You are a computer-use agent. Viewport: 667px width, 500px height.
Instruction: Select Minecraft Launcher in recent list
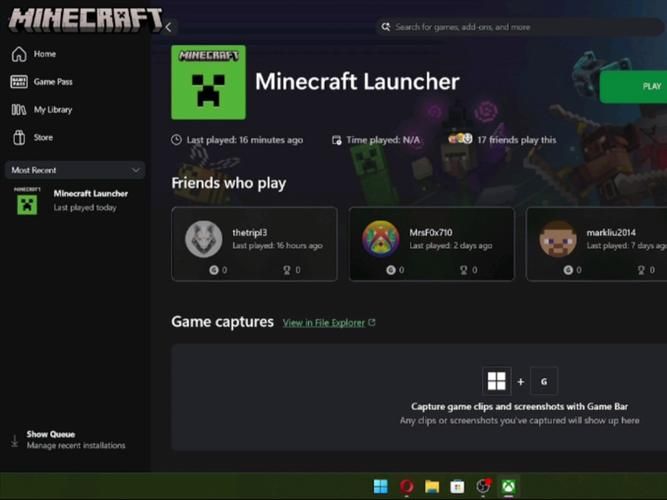[x=91, y=194]
